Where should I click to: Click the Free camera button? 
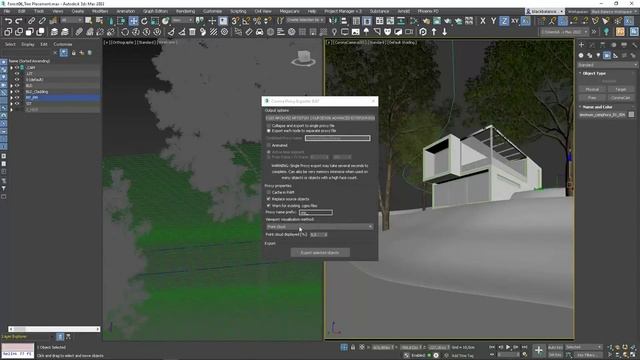(592, 98)
